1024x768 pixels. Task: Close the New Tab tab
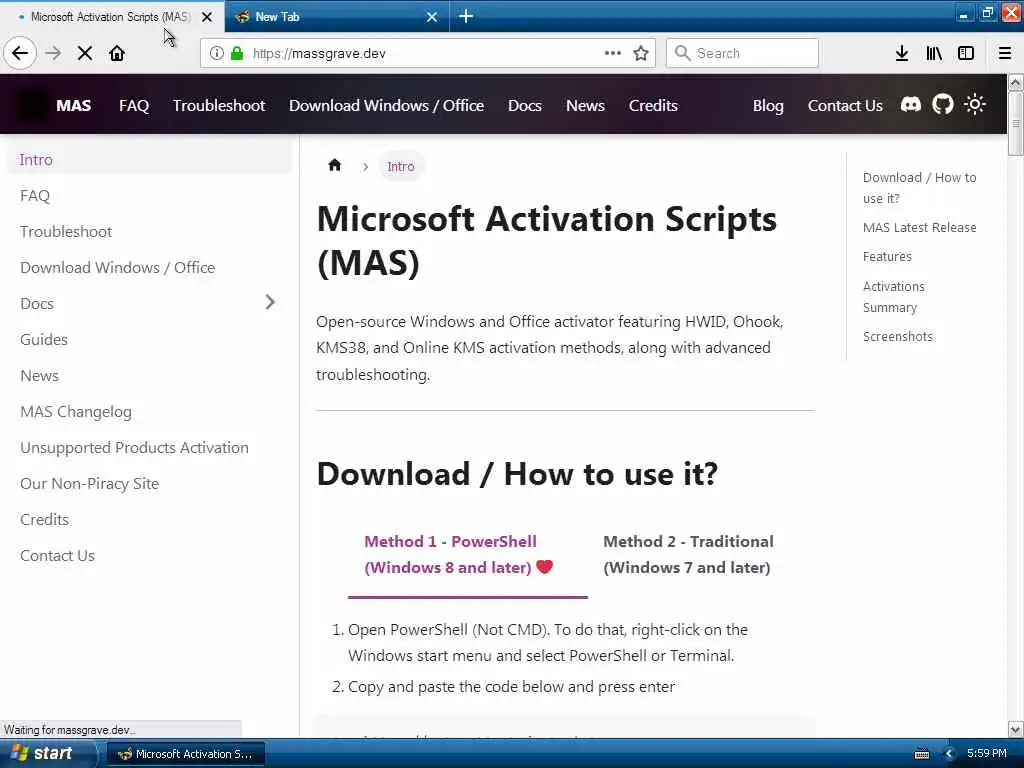point(432,17)
